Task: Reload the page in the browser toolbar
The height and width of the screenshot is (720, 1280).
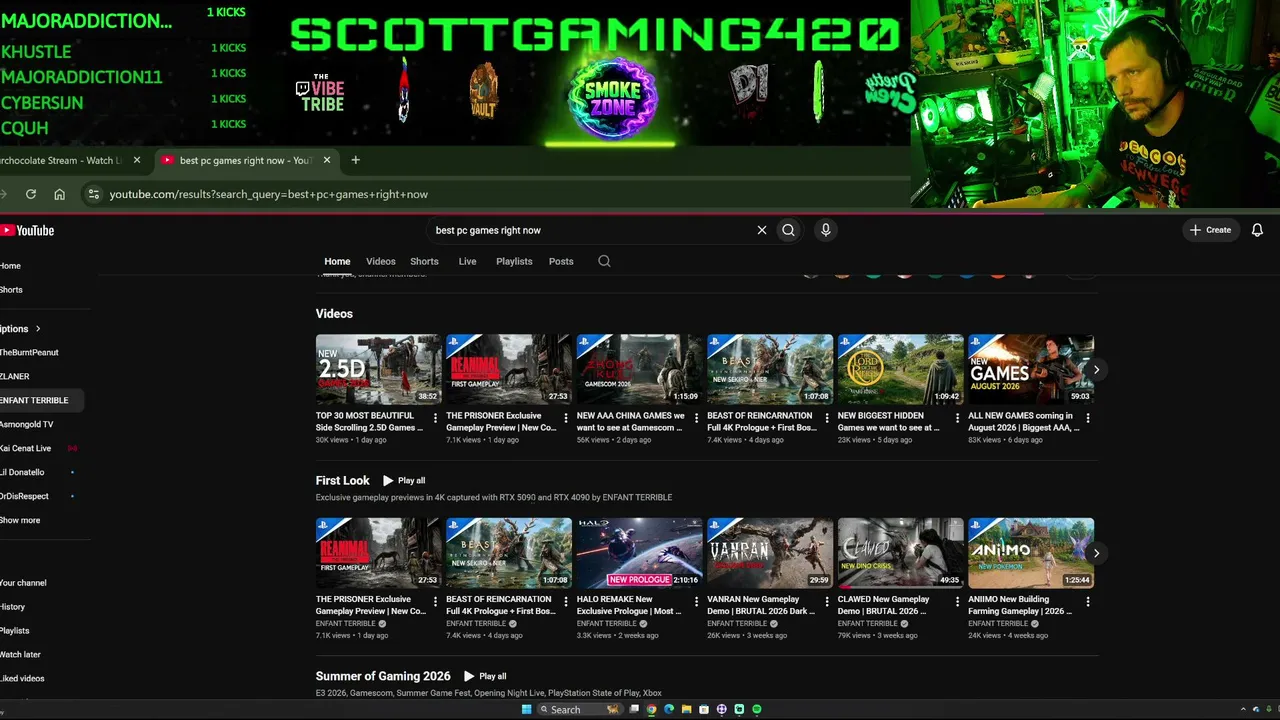Action: click(31, 194)
